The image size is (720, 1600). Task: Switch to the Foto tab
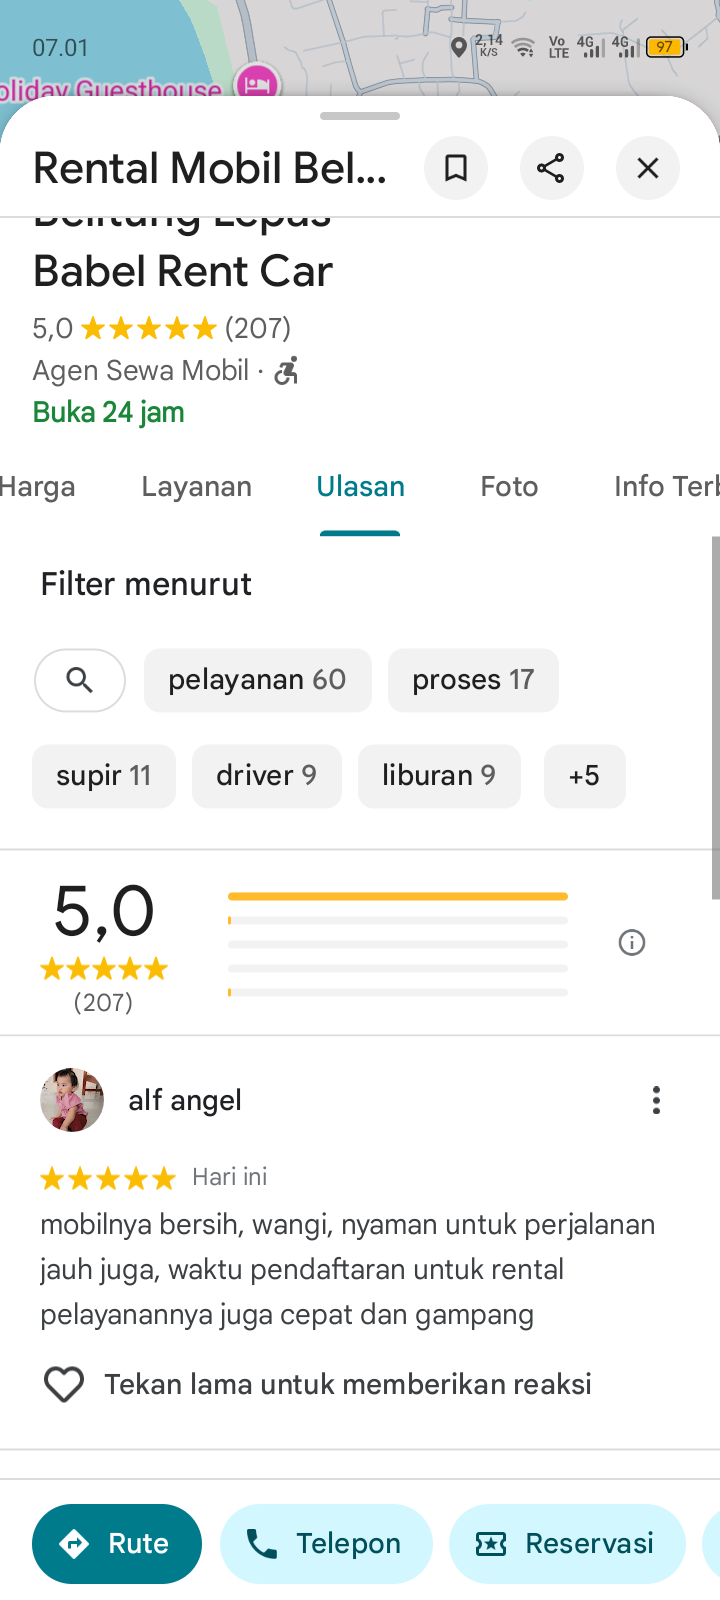click(509, 487)
